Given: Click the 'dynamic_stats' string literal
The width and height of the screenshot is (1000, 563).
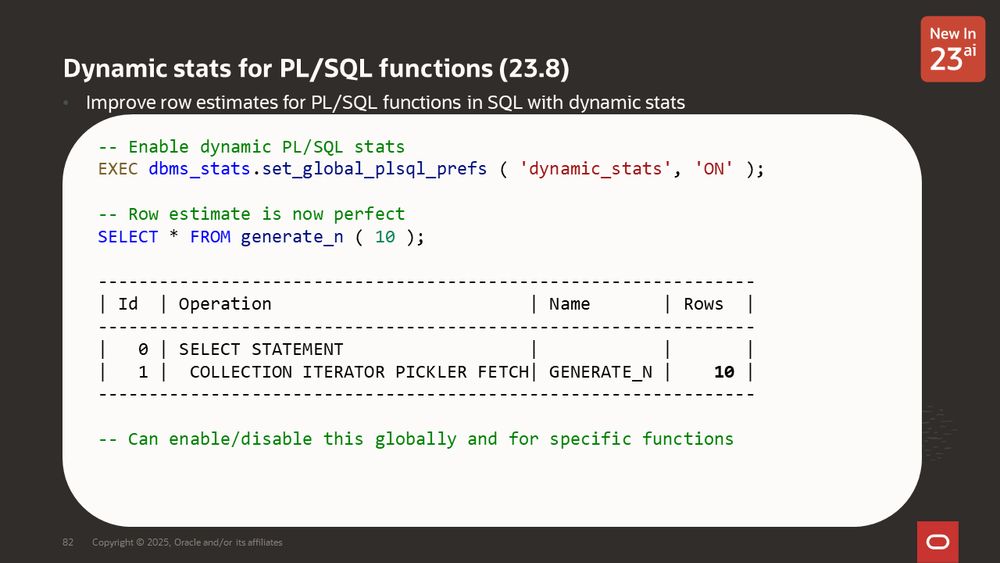Looking at the screenshot, I should pyautogui.click(x=595, y=169).
